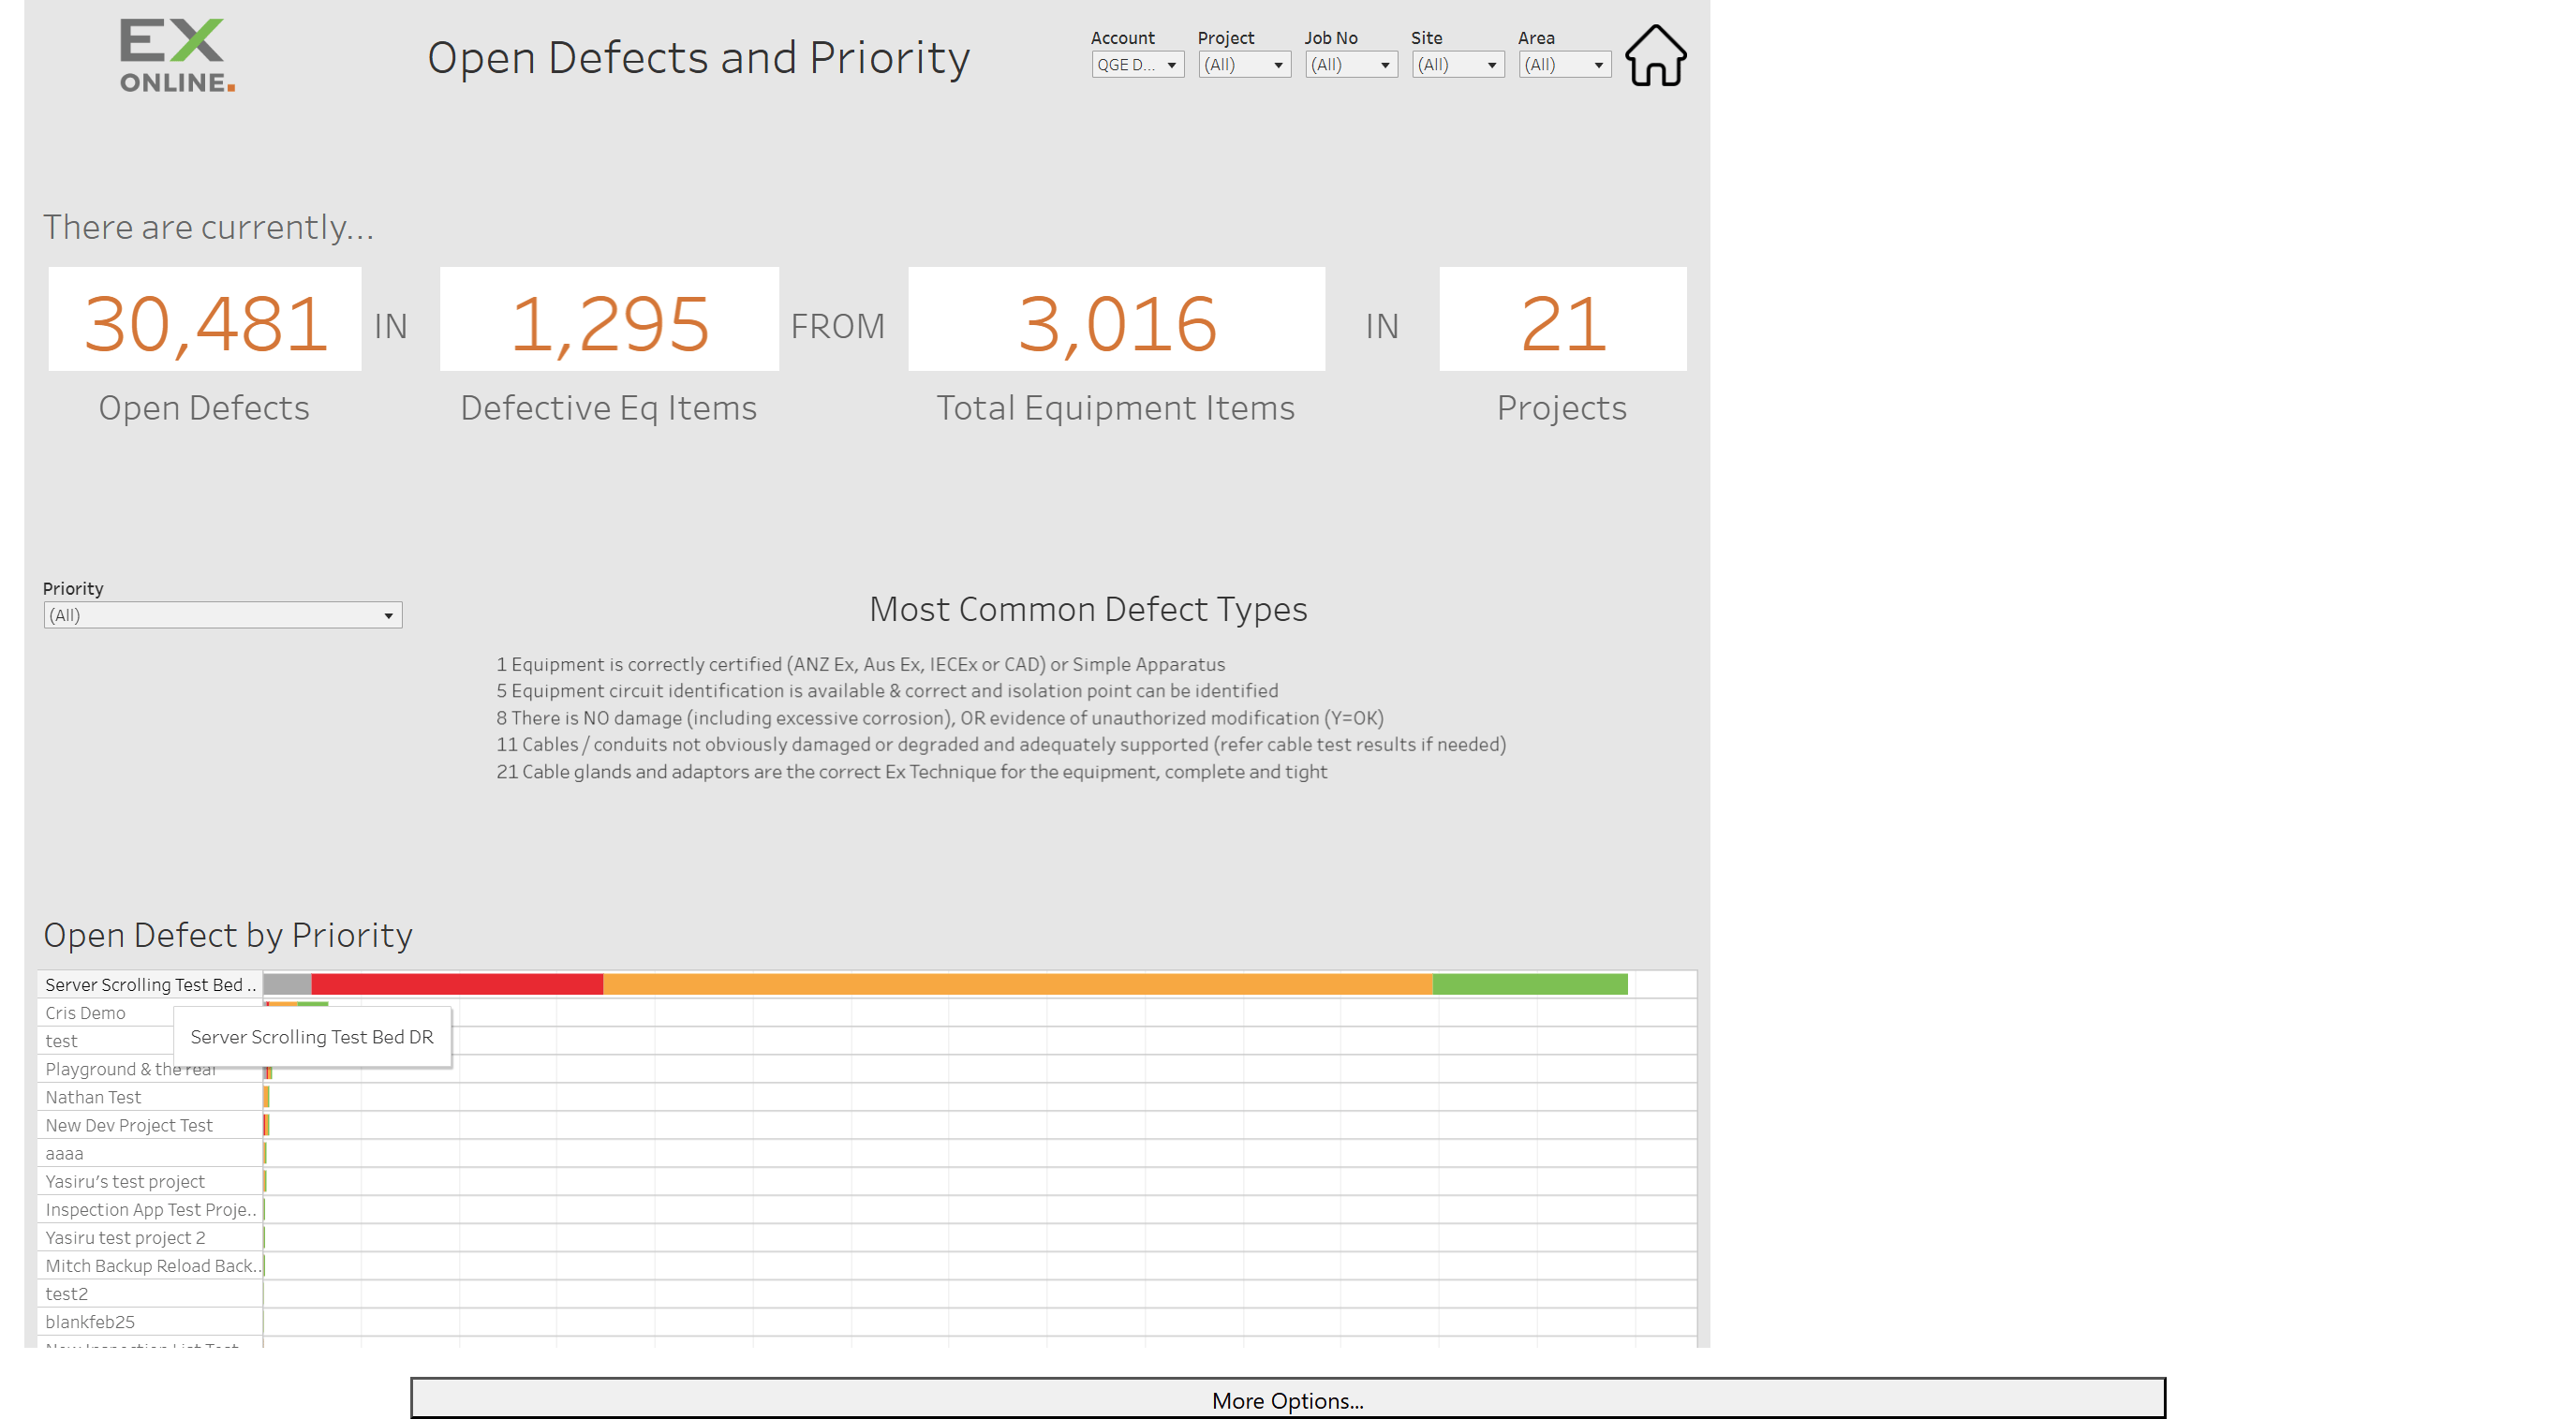Select the 1,295 Defective Eq Items value
Screen dimensions: 2576x1419
tap(609, 323)
